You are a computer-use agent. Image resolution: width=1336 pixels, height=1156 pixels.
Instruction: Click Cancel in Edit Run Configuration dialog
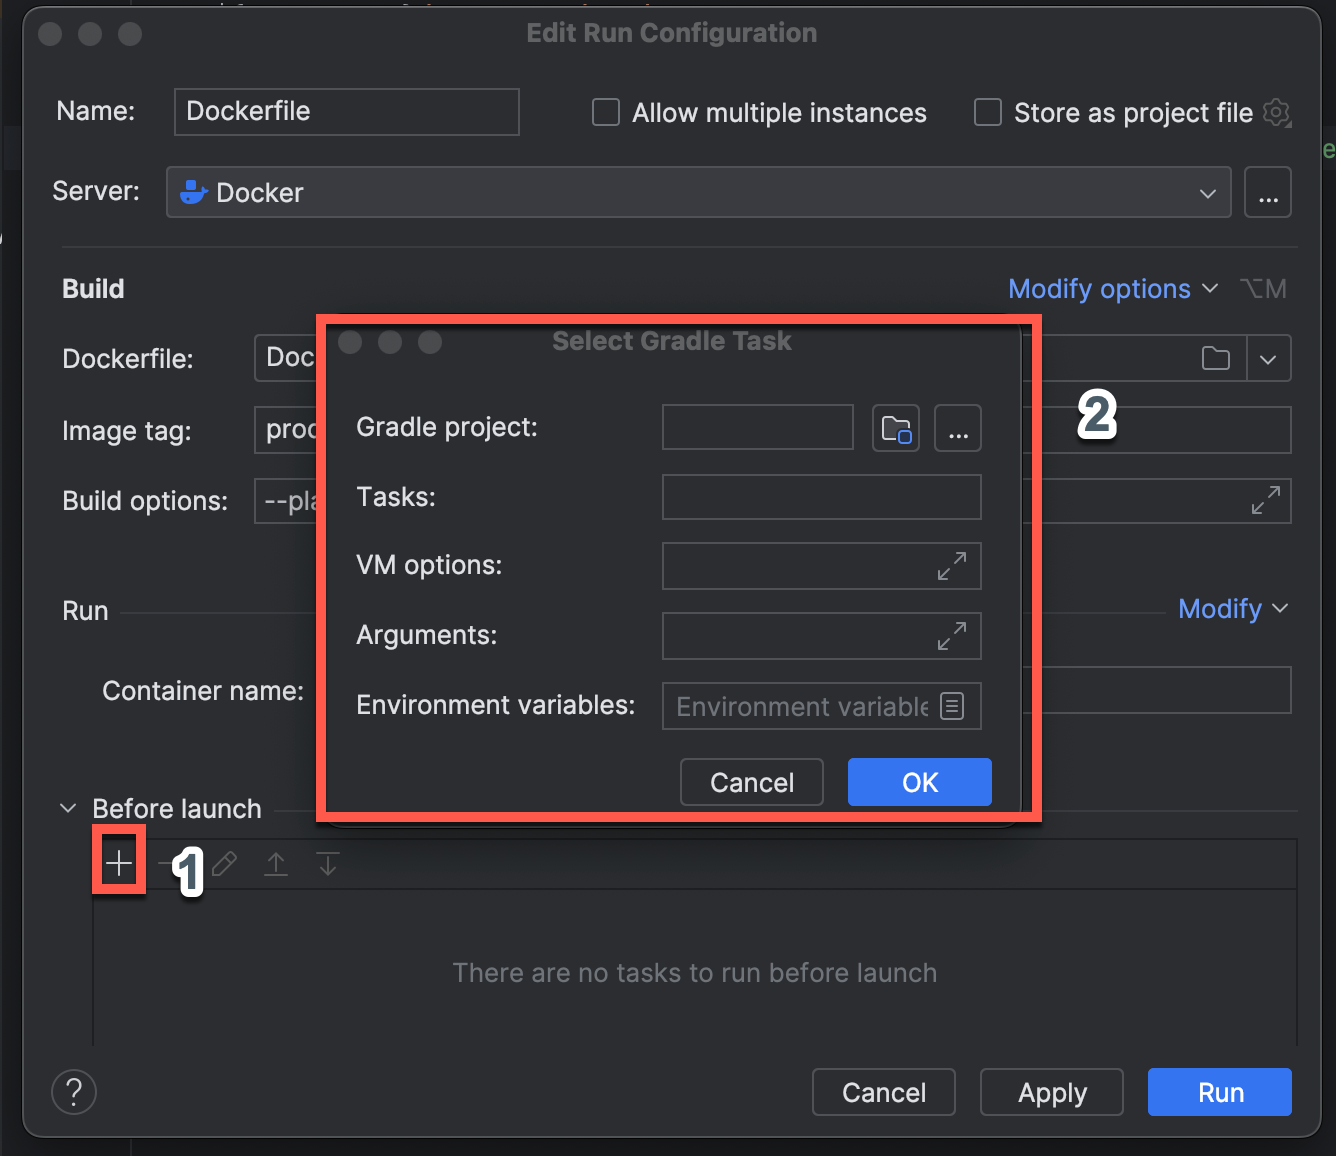[x=884, y=1092]
